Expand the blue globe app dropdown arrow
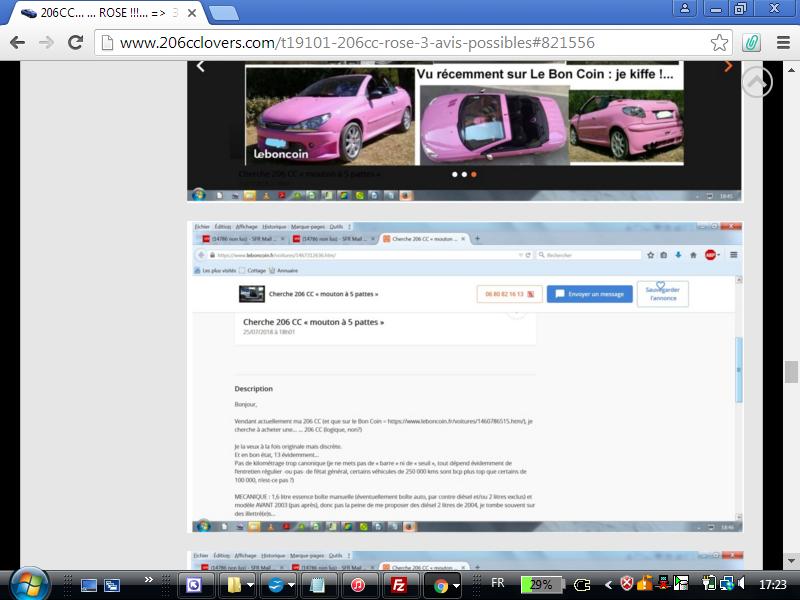The height and width of the screenshot is (600, 800). pyautogui.click(x=291, y=585)
